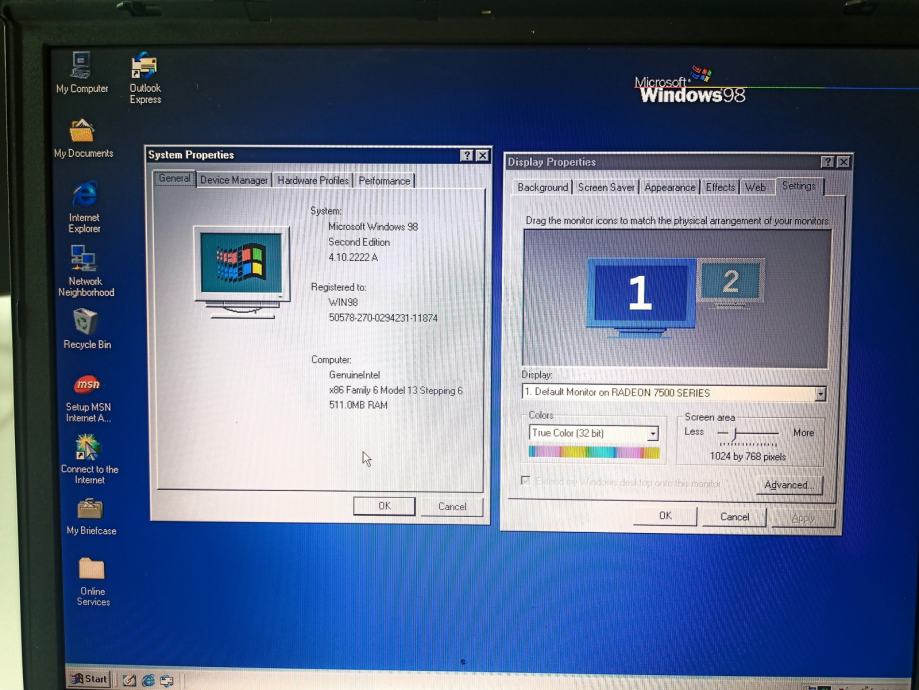This screenshot has width=919, height=690.
Task: Click the Internet Explorer quick launch icon
Action: click(x=148, y=680)
